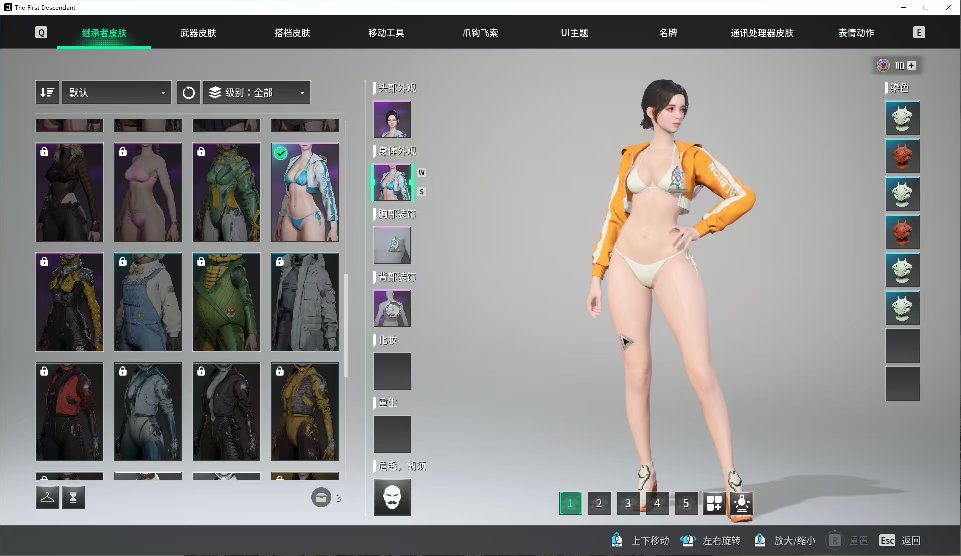This screenshot has height=556, width=961.
Task: Open the add preset grid icon
Action: click(714, 503)
